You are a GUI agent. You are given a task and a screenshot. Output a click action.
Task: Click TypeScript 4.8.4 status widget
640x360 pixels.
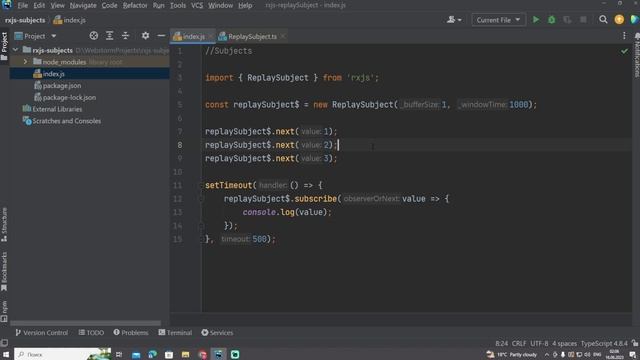604,343
